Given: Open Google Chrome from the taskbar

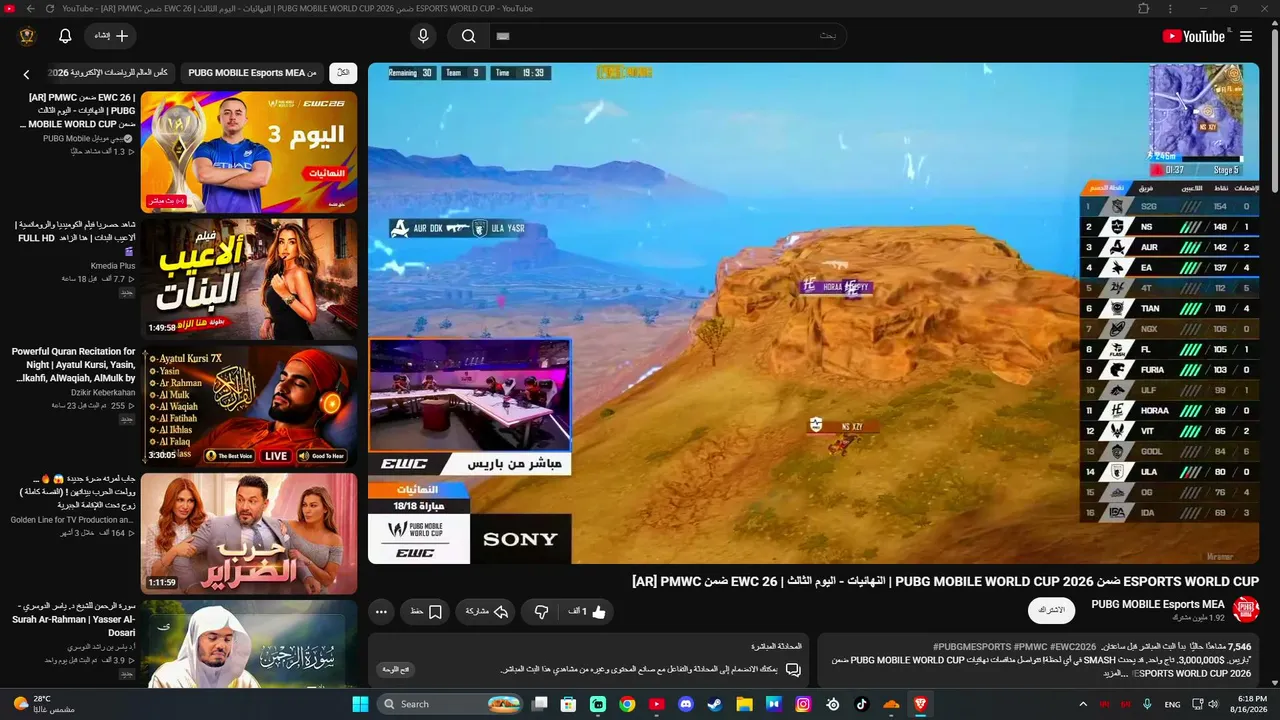Looking at the screenshot, I should [627, 704].
